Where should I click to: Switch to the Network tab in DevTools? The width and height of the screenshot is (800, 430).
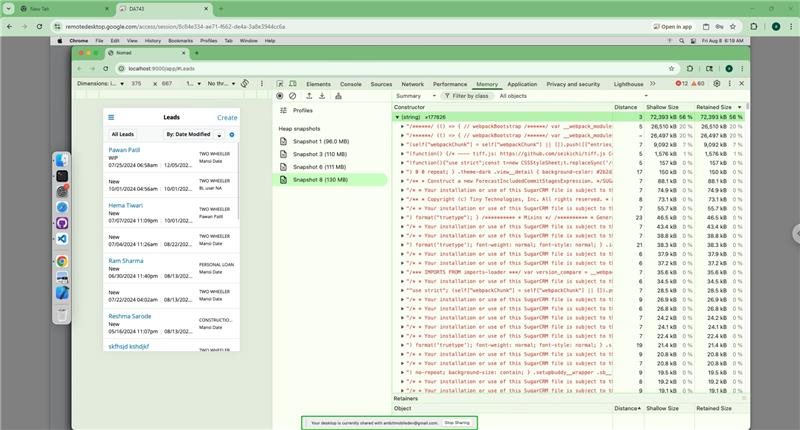coord(412,84)
